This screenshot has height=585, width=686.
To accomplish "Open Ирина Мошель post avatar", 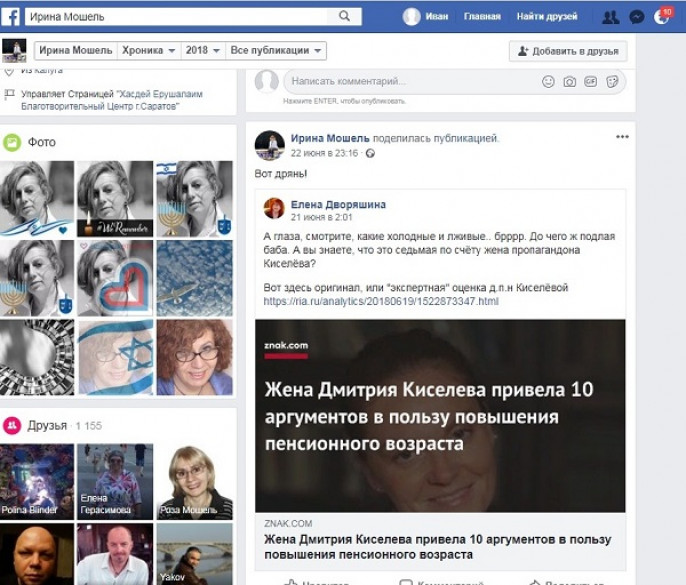I will pyautogui.click(x=270, y=145).
